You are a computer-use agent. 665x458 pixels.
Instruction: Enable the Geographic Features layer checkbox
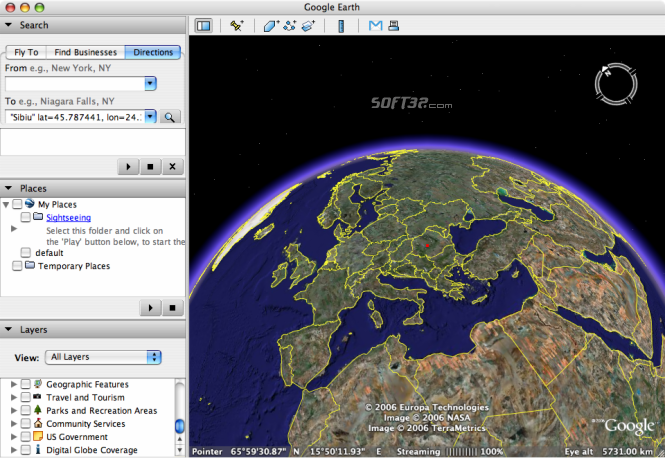coord(26,384)
